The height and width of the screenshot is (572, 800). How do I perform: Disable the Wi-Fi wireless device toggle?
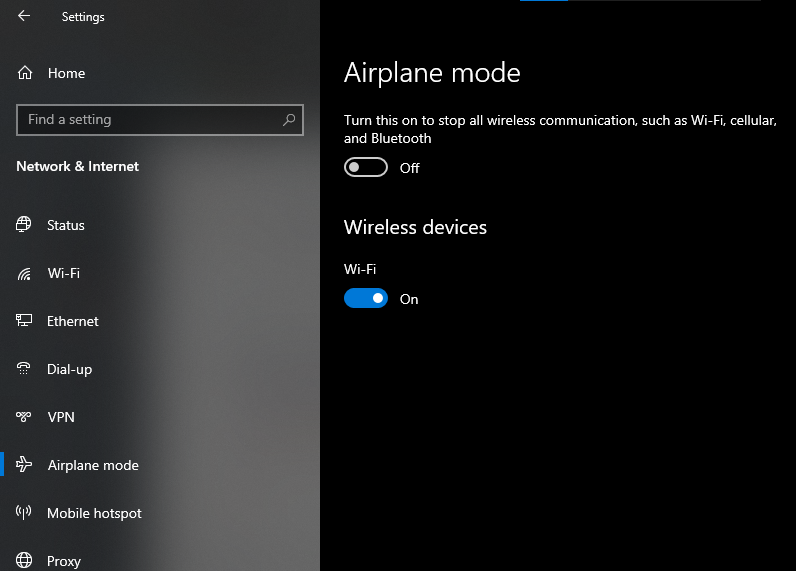coord(365,299)
